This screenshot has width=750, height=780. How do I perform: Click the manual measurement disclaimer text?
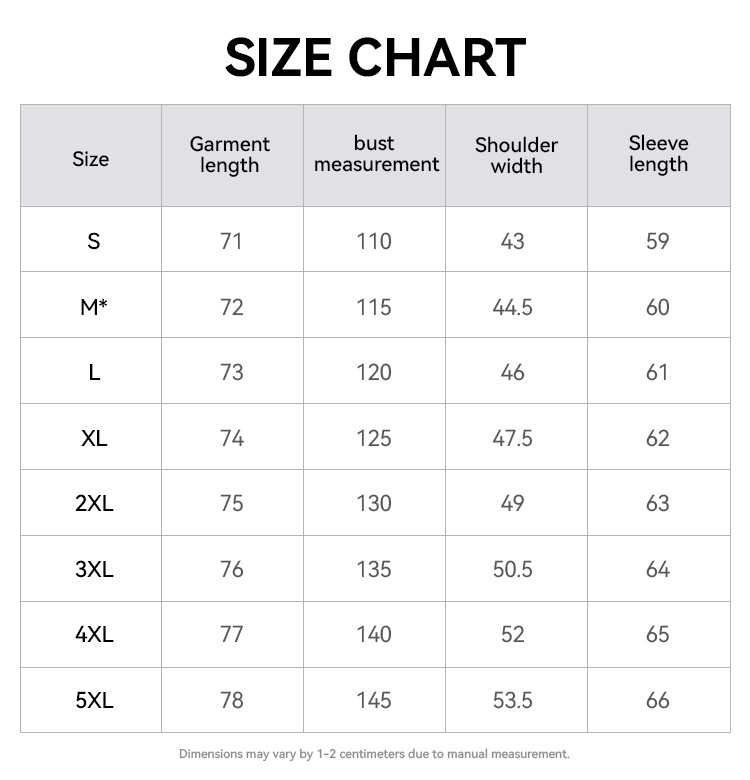[x=374, y=754]
